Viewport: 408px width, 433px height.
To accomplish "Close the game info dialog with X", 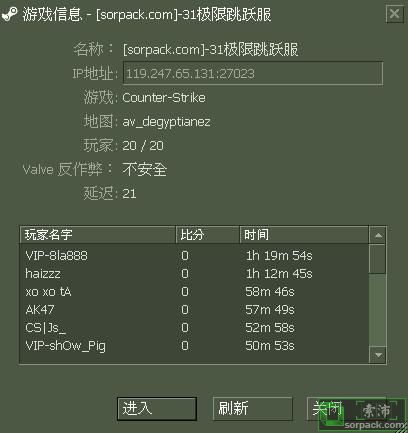I will click(394, 14).
